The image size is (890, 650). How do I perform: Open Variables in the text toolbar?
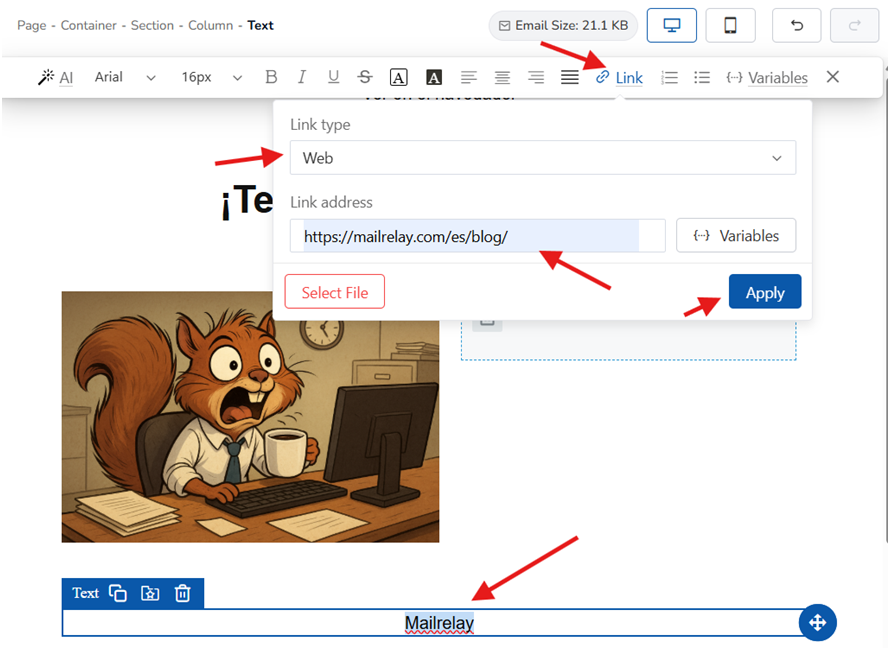[x=767, y=78]
